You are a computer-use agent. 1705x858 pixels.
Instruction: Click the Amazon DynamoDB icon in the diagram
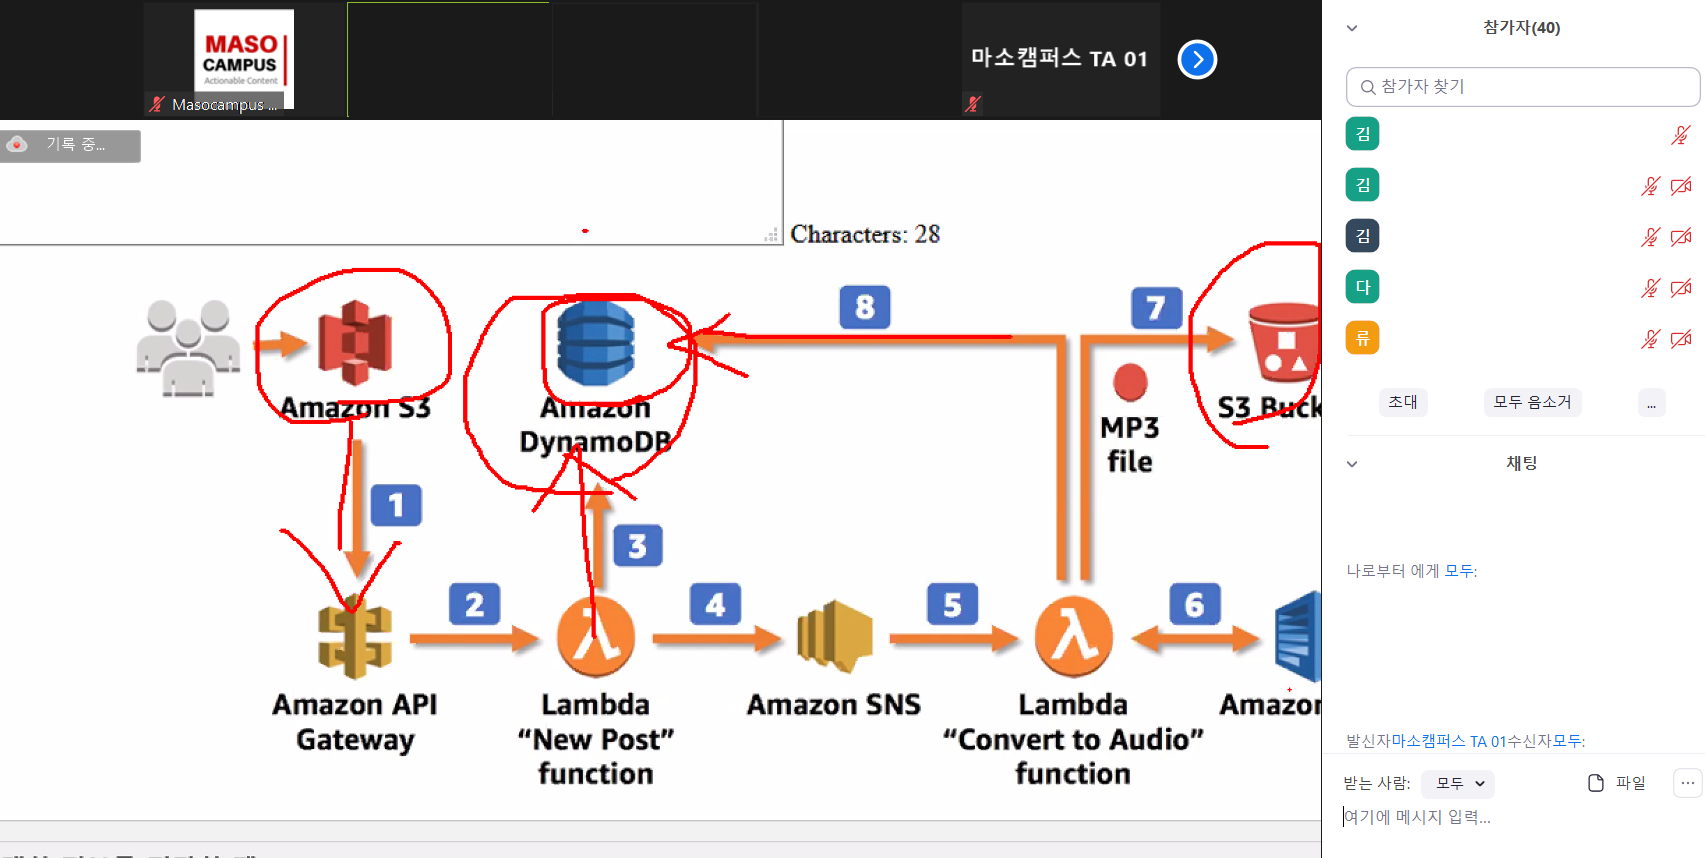[x=596, y=344]
